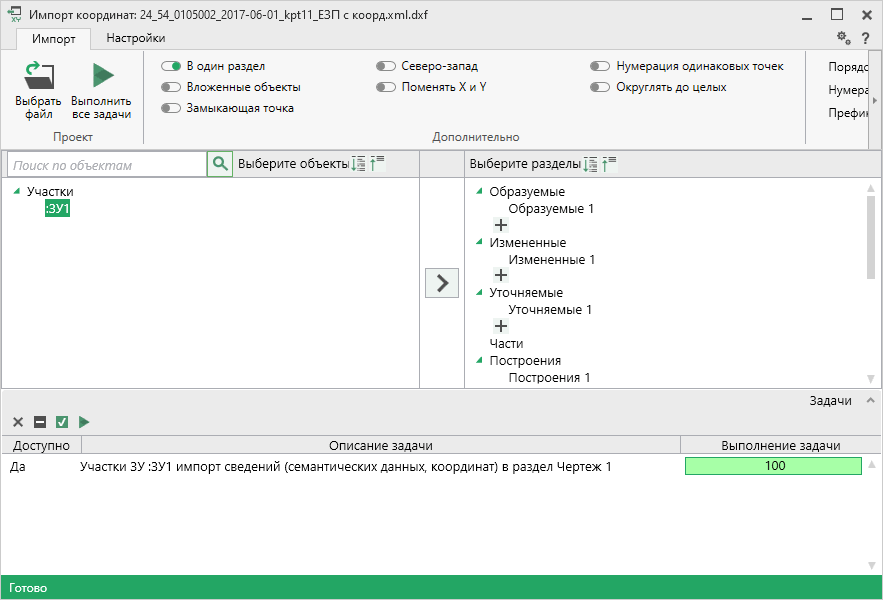
Task: Click the Поиск по объектам search field
Action: tap(105, 165)
